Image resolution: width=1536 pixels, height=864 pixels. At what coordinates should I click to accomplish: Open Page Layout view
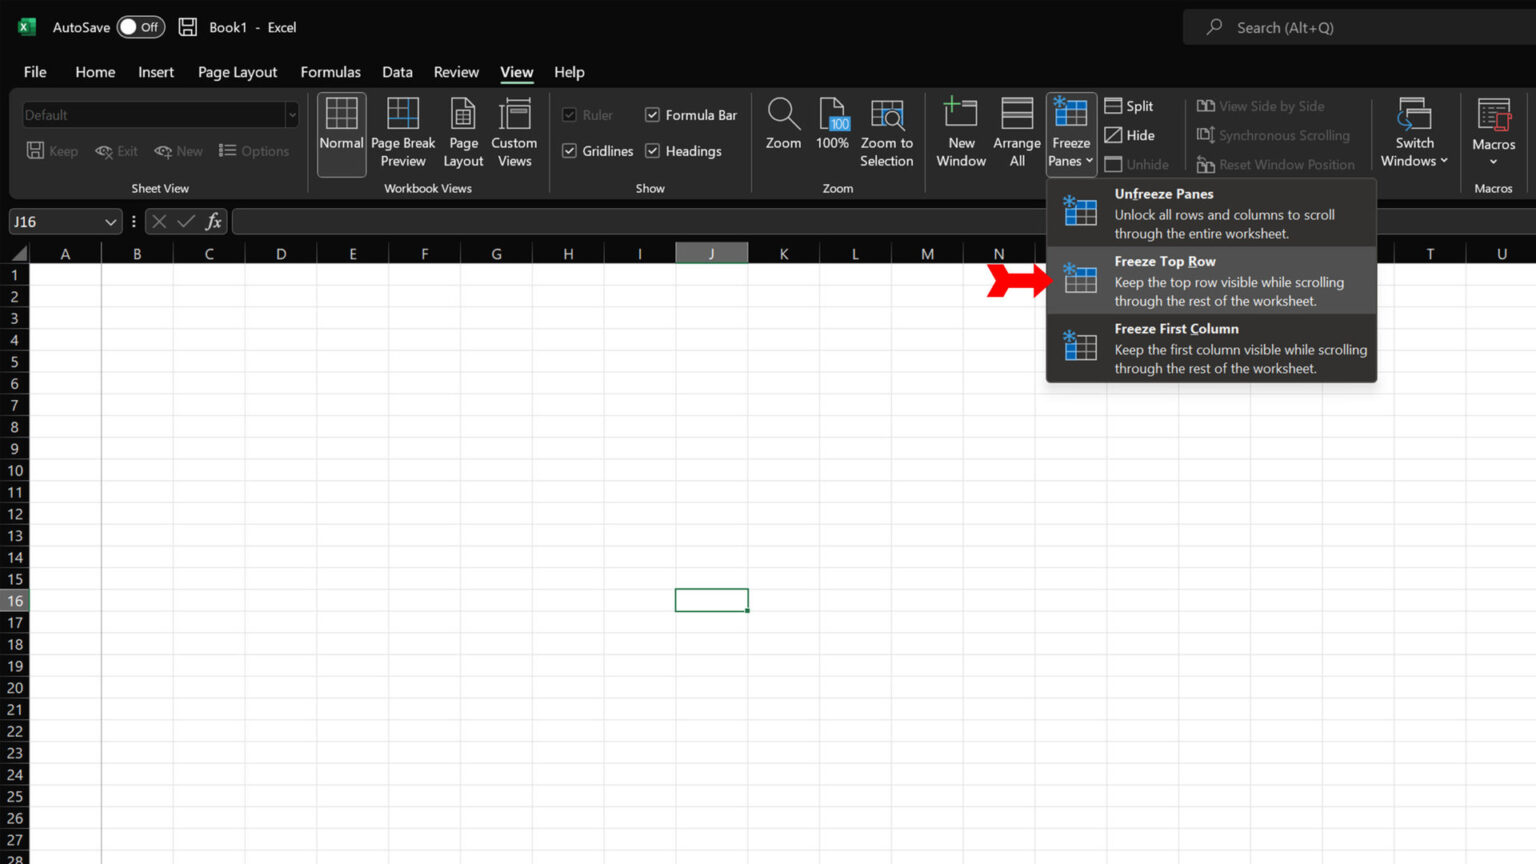(x=463, y=131)
